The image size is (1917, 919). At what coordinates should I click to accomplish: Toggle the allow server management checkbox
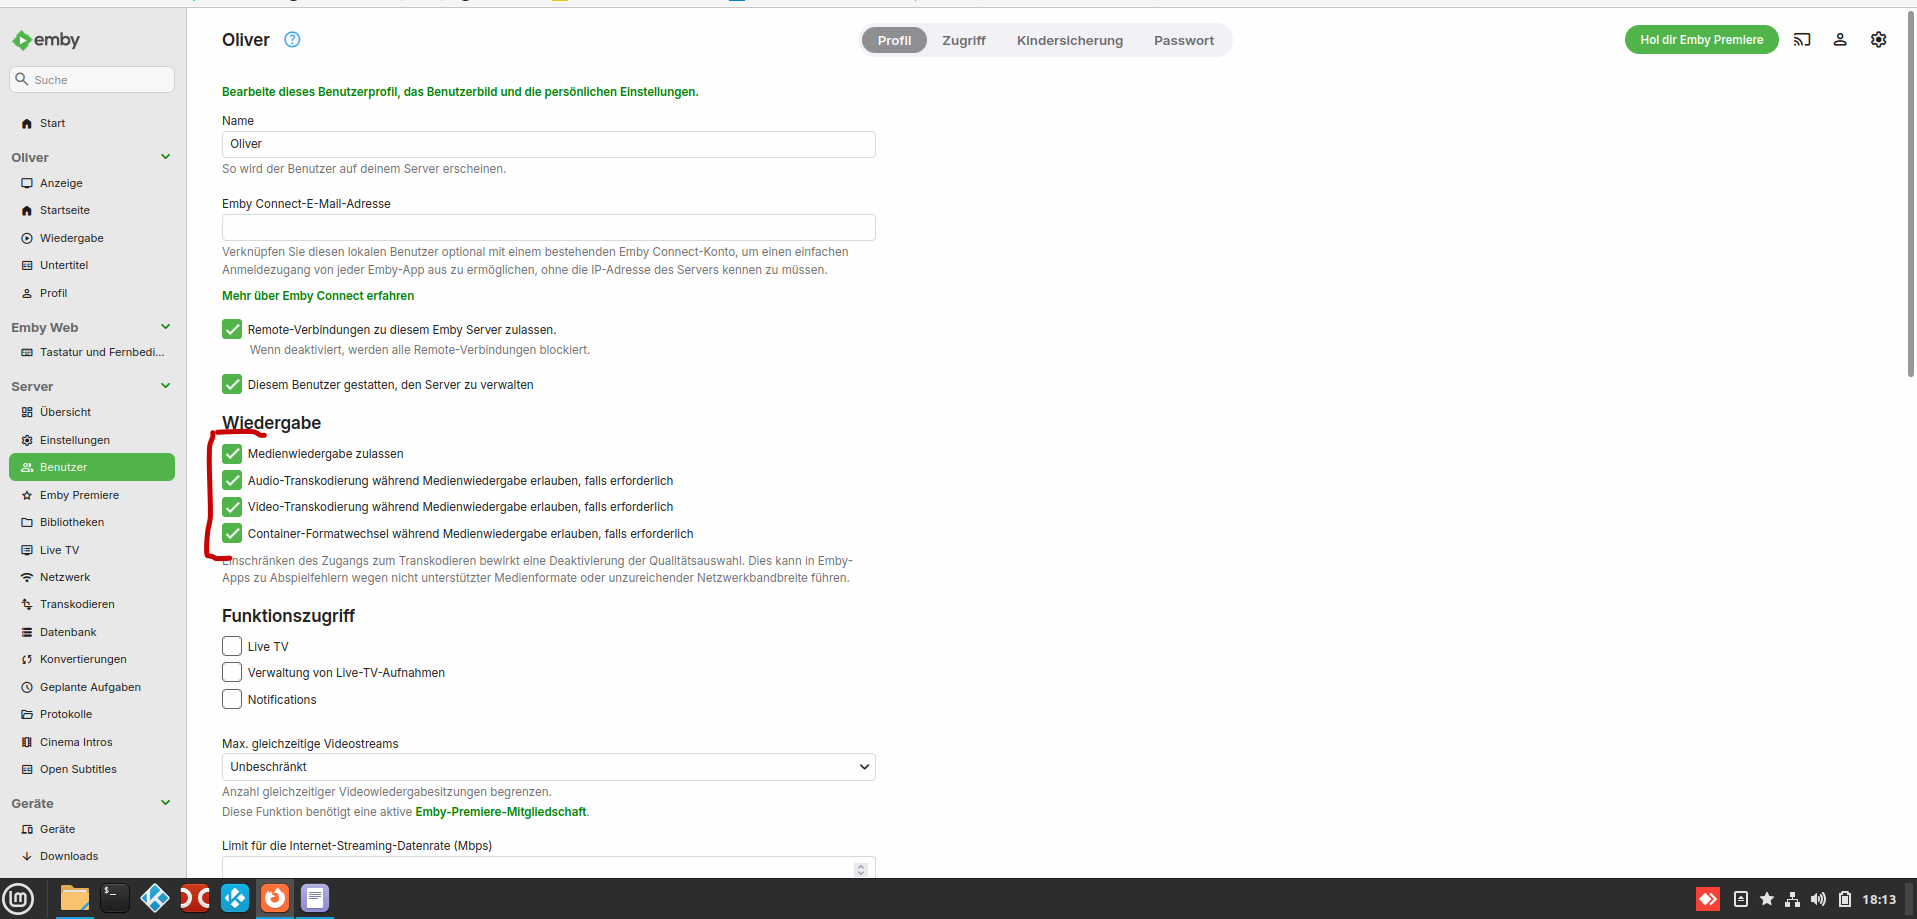232,384
